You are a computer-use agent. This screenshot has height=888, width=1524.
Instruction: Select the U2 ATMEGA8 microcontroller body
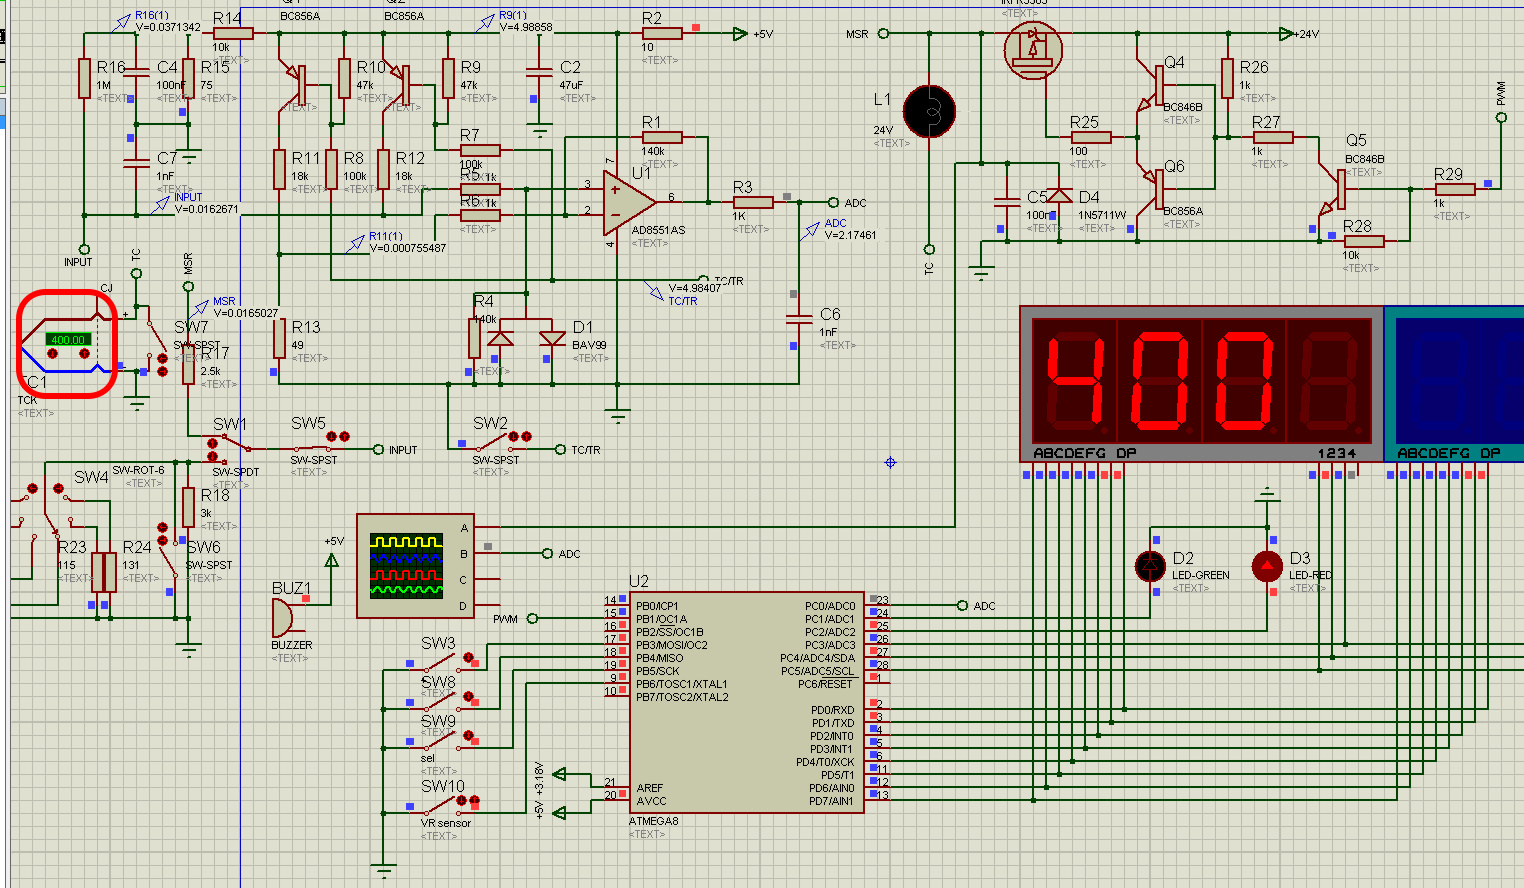[x=747, y=702]
